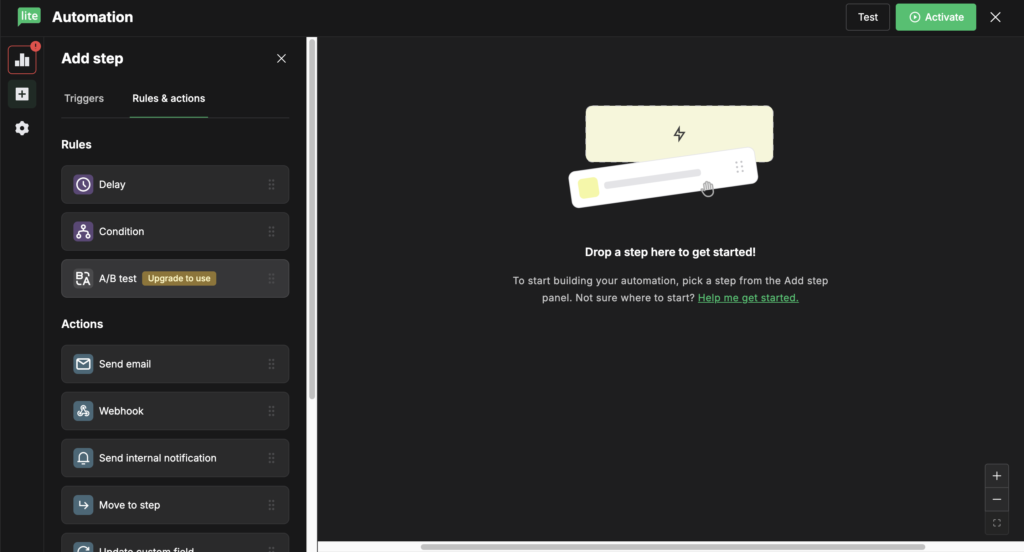The image size is (1024, 552).
Task: Click the Send email envelope icon
Action: [x=83, y=364]
